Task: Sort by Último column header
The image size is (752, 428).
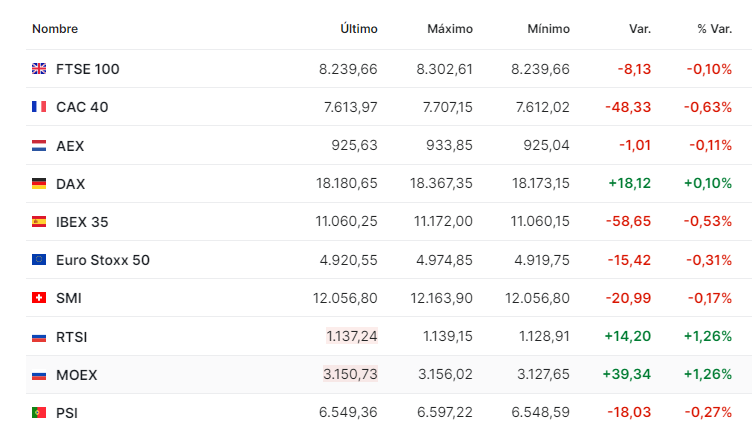Action: coord(359,29)
